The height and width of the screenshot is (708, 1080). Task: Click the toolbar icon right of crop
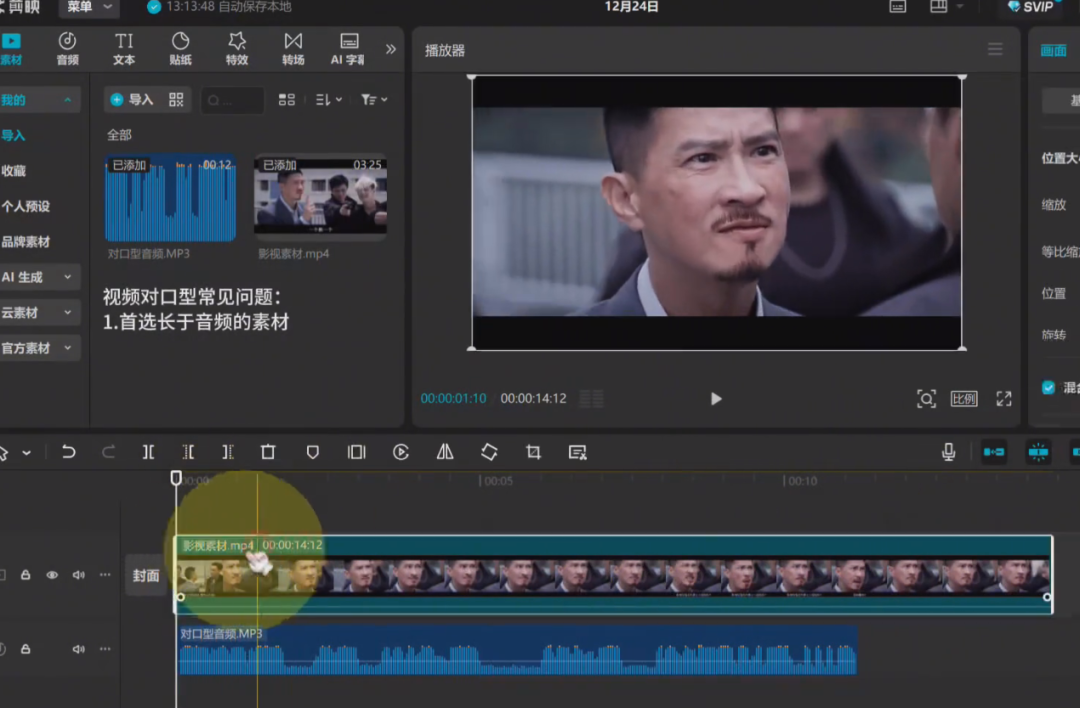click(577, 452)
